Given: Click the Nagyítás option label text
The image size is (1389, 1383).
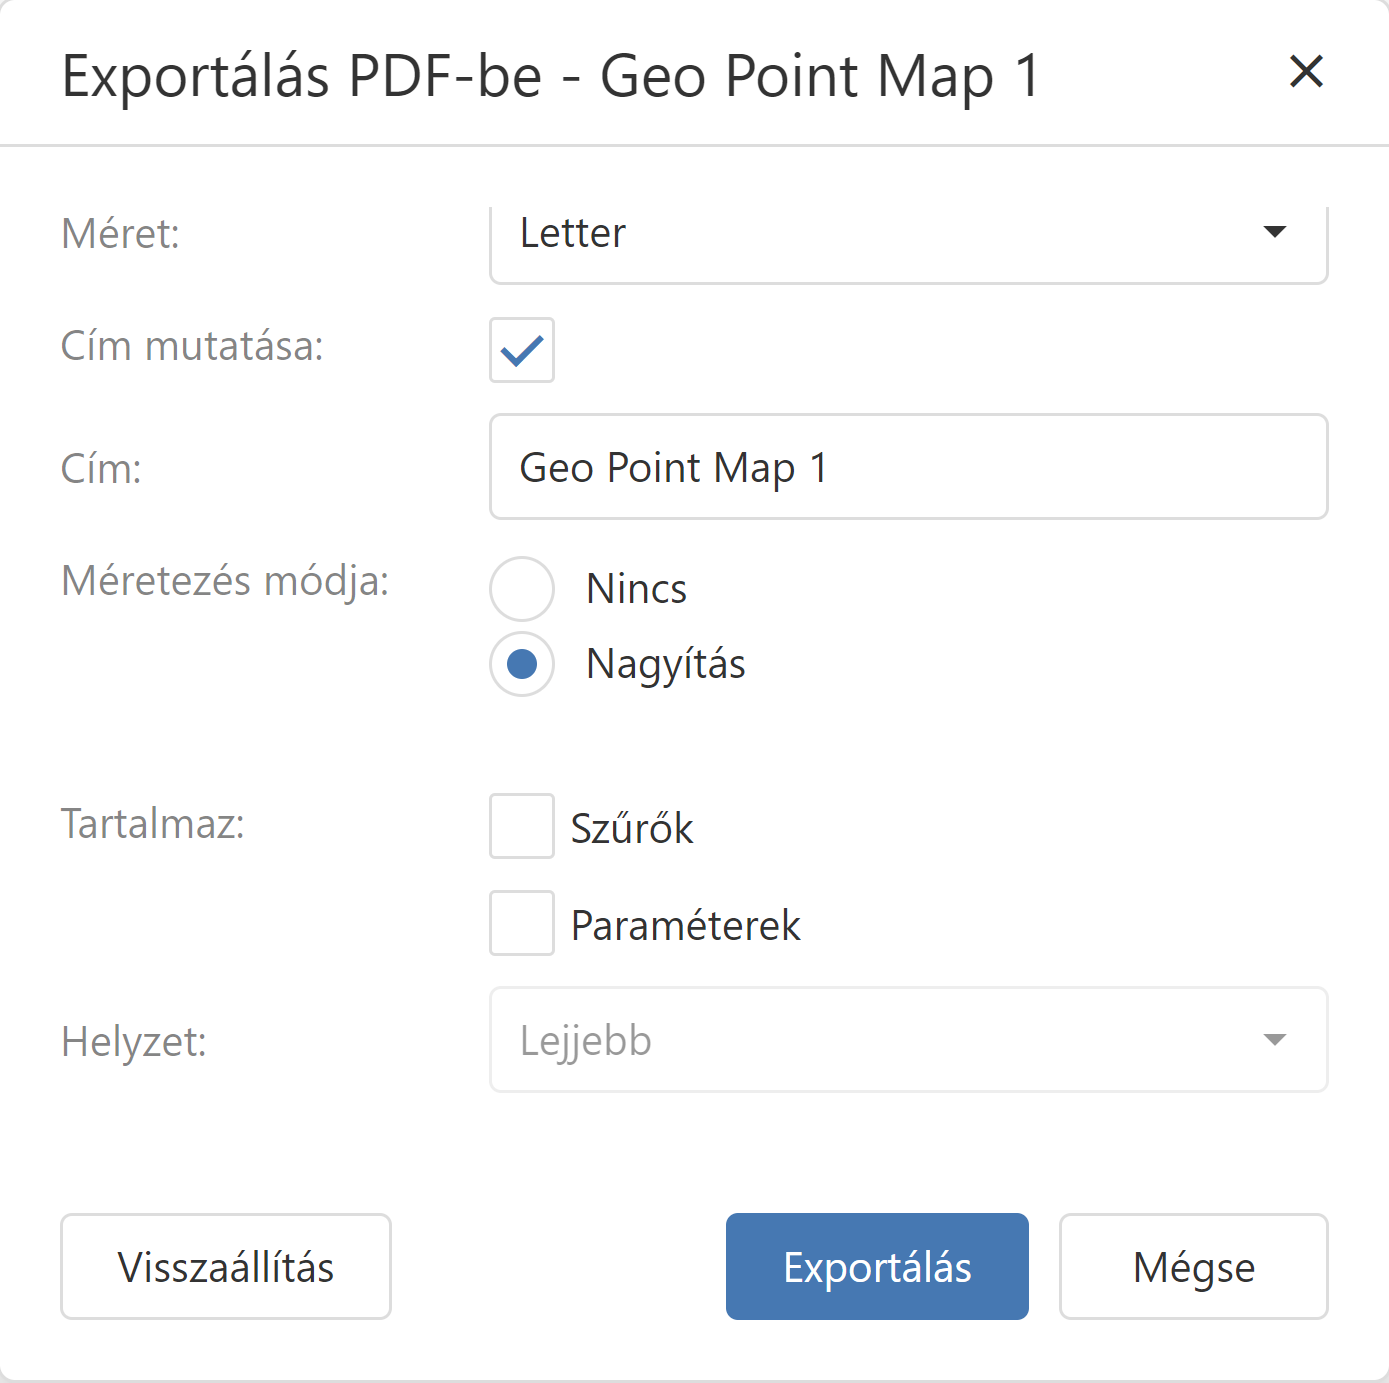Looking at the screenshot, I should coord(666,664).
